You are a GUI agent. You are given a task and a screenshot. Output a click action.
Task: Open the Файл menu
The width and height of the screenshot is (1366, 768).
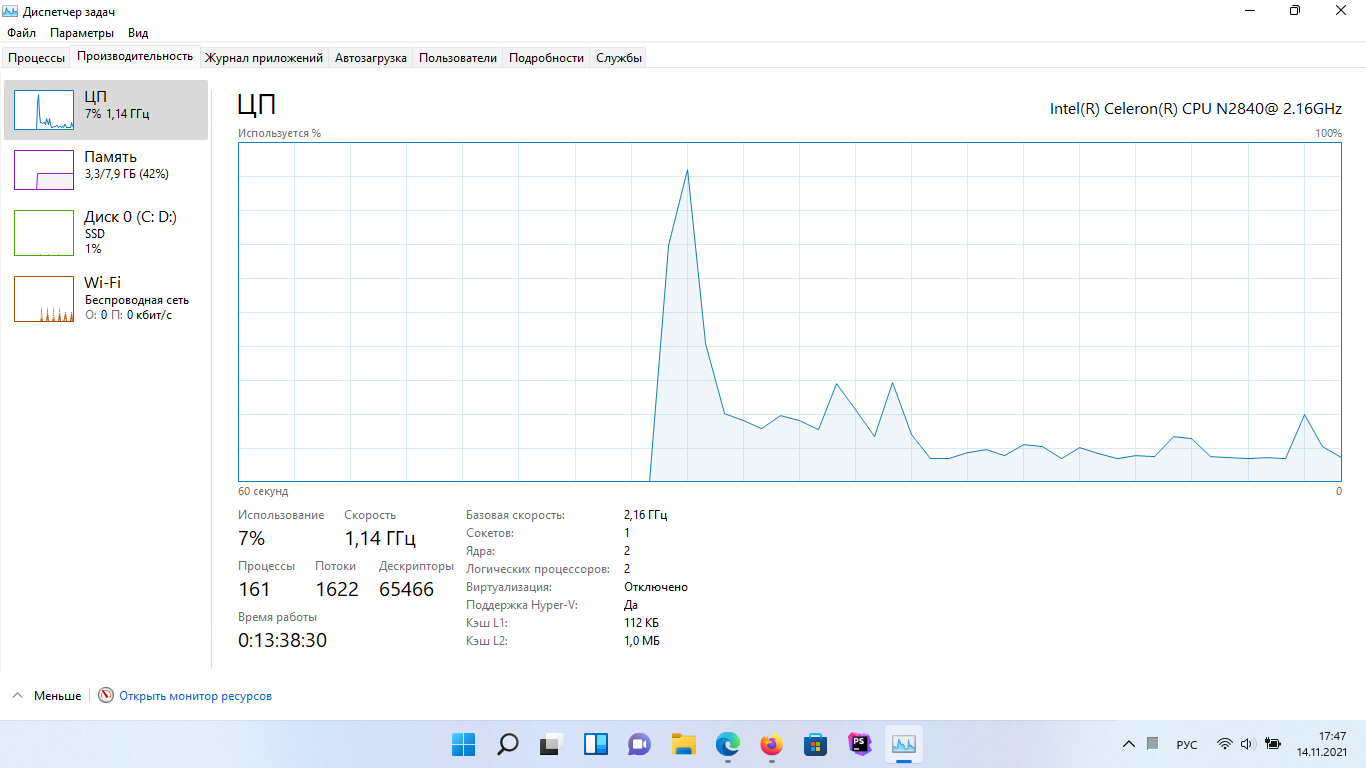coord(21,33)
